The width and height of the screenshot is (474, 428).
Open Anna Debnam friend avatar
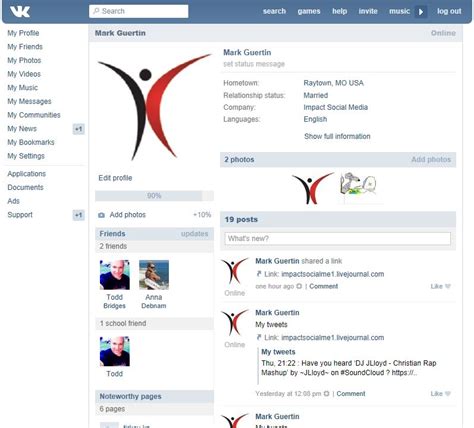154,275
